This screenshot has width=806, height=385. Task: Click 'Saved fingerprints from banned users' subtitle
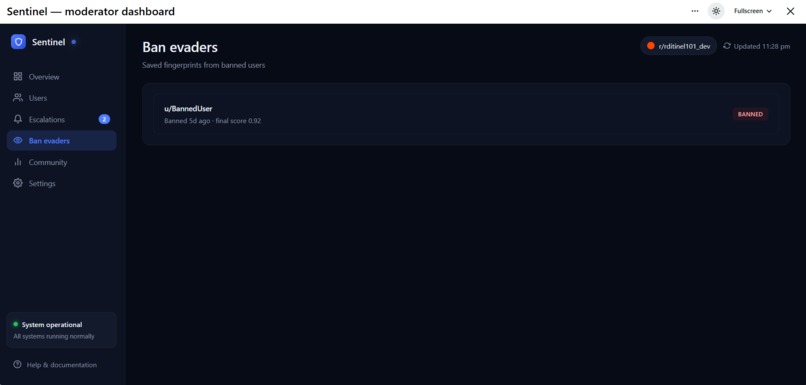[x=204, y=65]
